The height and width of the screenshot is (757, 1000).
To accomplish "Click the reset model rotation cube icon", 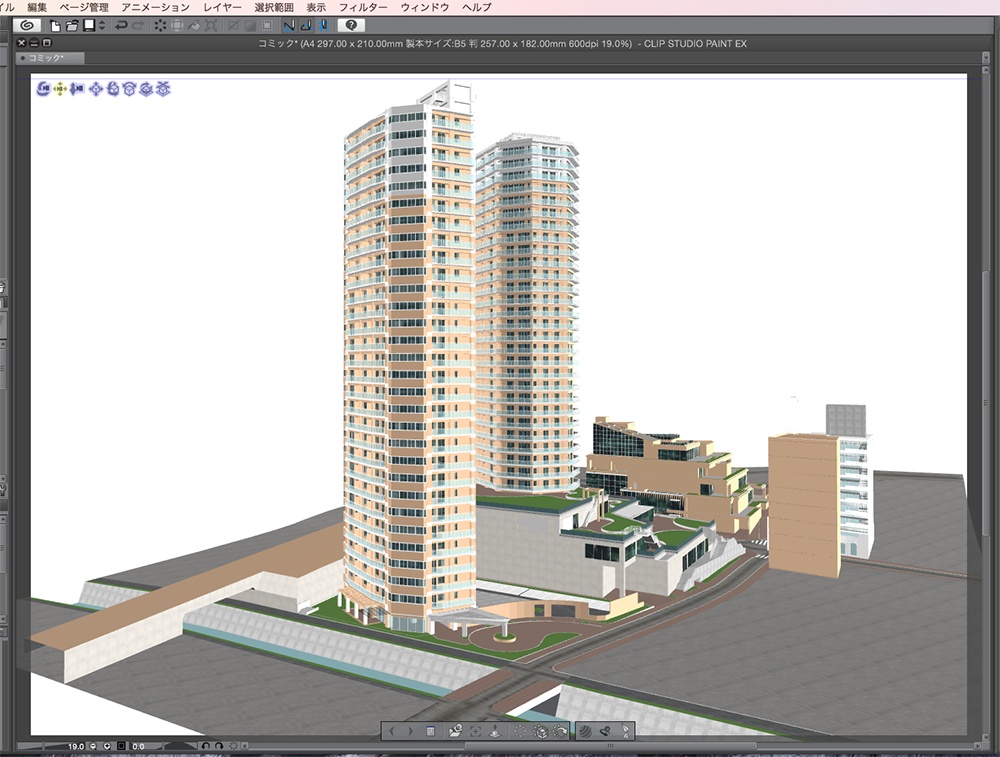I will pyautogui.click(x=540, y=731).
